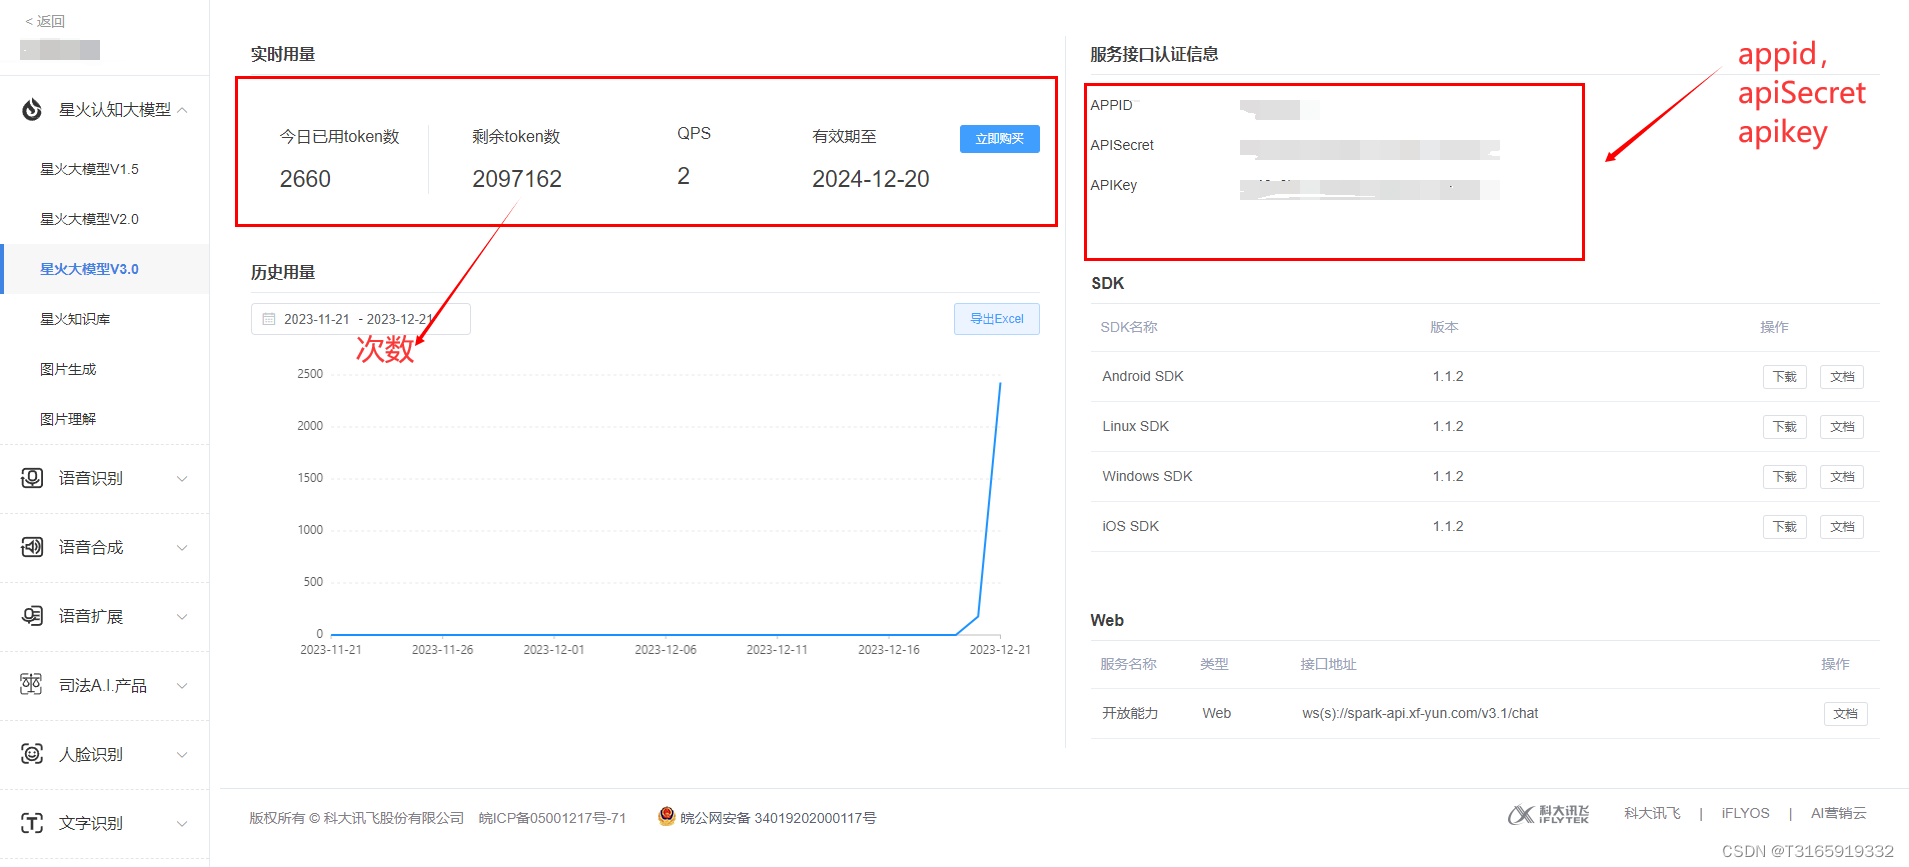Image resolution: width=1909 pixels, height=867 pixels.
Task: Collapse the 星火认知大模型 menu chevron
Action: tap(183, 110)
